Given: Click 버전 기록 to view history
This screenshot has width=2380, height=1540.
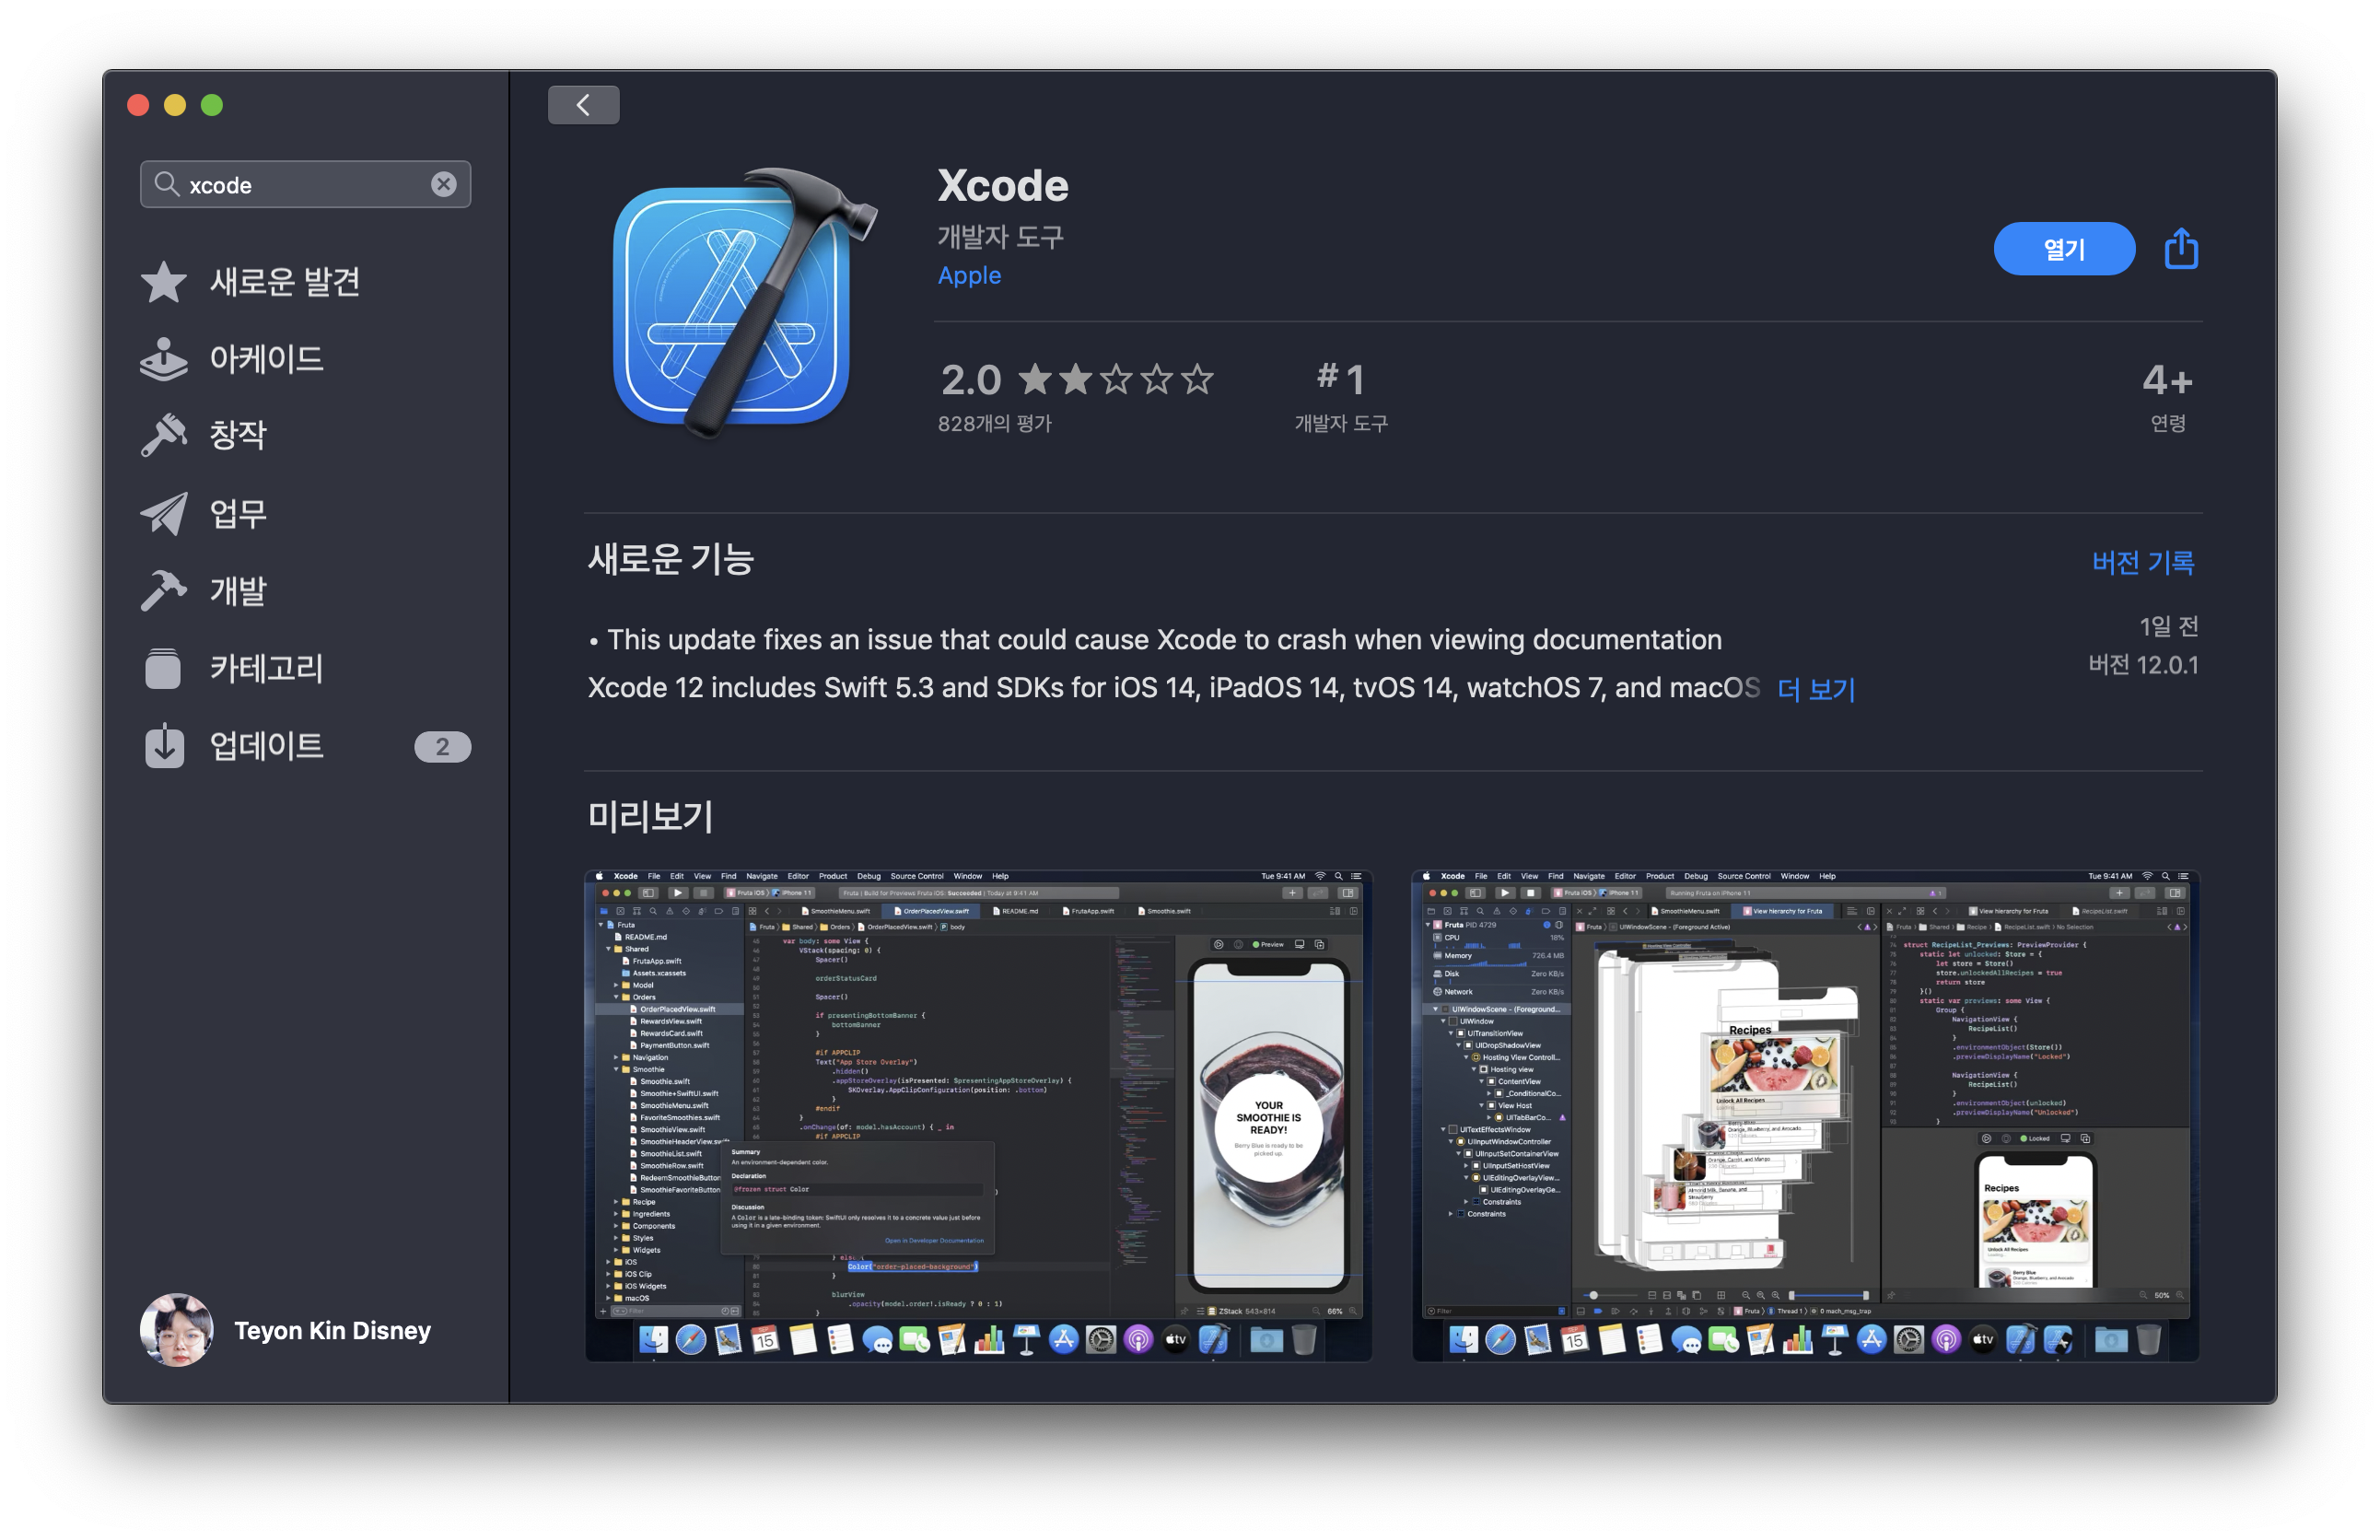Looking at the screenshot, I should pos(2146,560).
